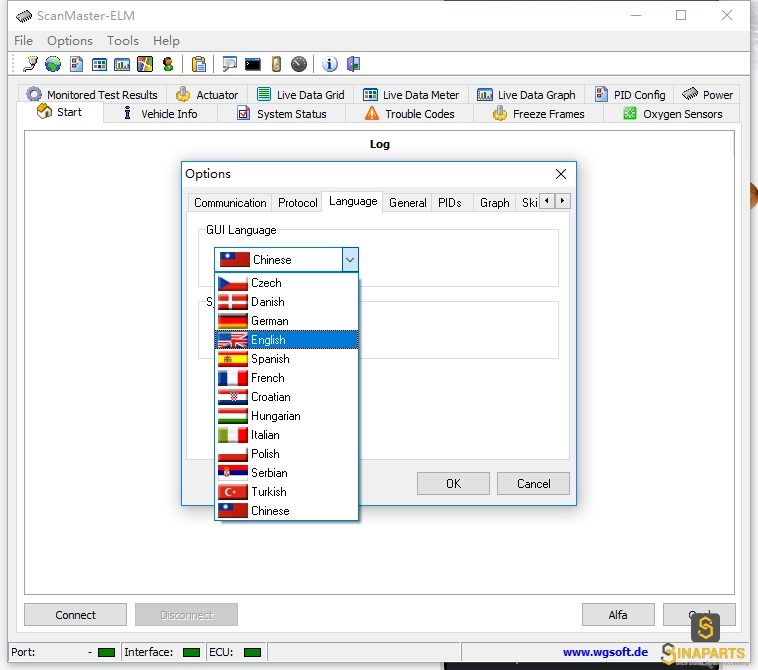Click the bar chart toolbar icon
This screenshot has width=758, height=670.
coord(122,64)
